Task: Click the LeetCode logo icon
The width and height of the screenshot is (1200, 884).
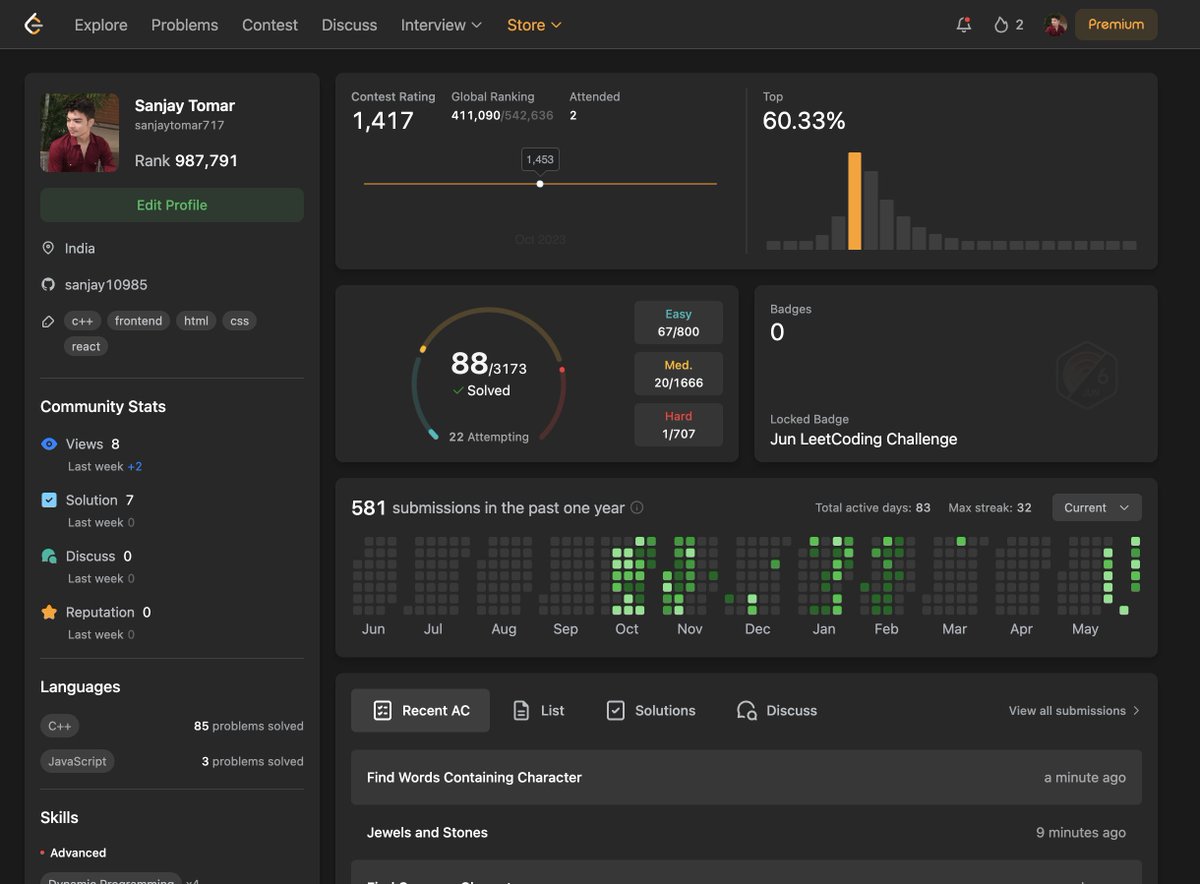Action: click(x=34, y=24)
